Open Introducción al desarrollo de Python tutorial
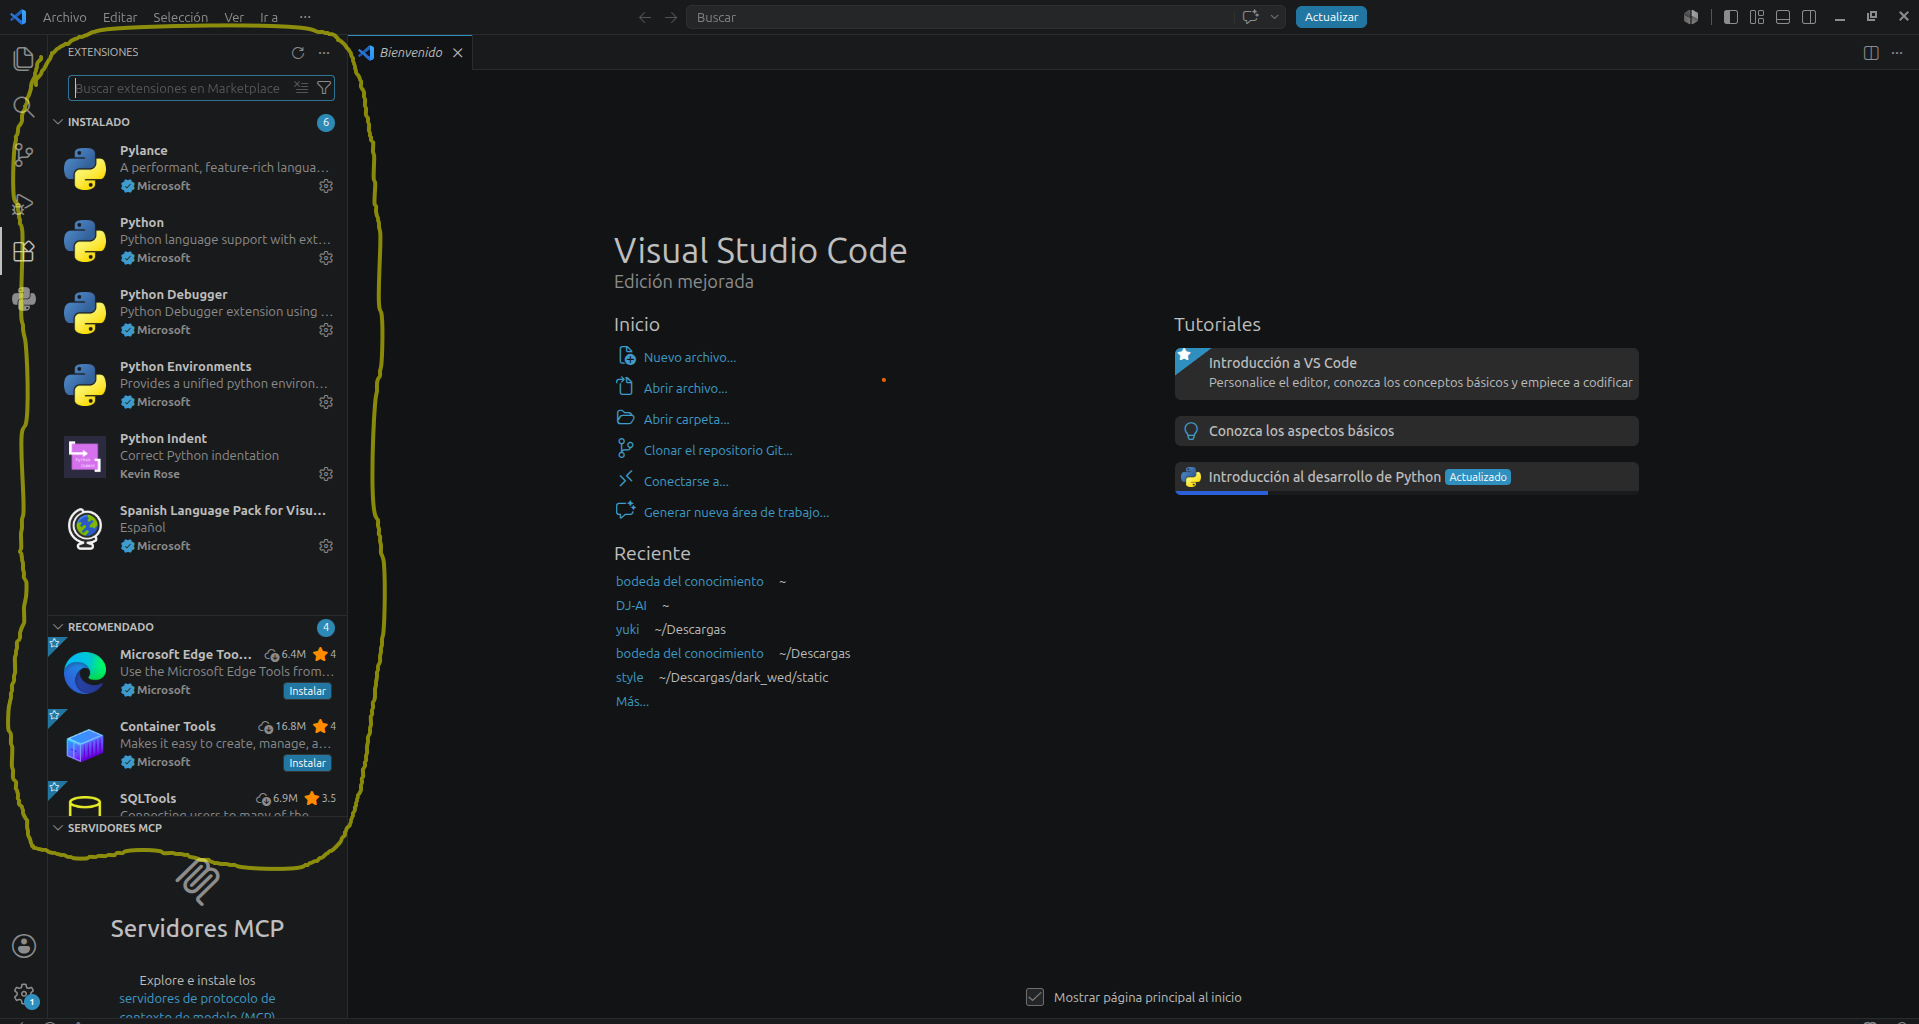 pos(1406,477)
